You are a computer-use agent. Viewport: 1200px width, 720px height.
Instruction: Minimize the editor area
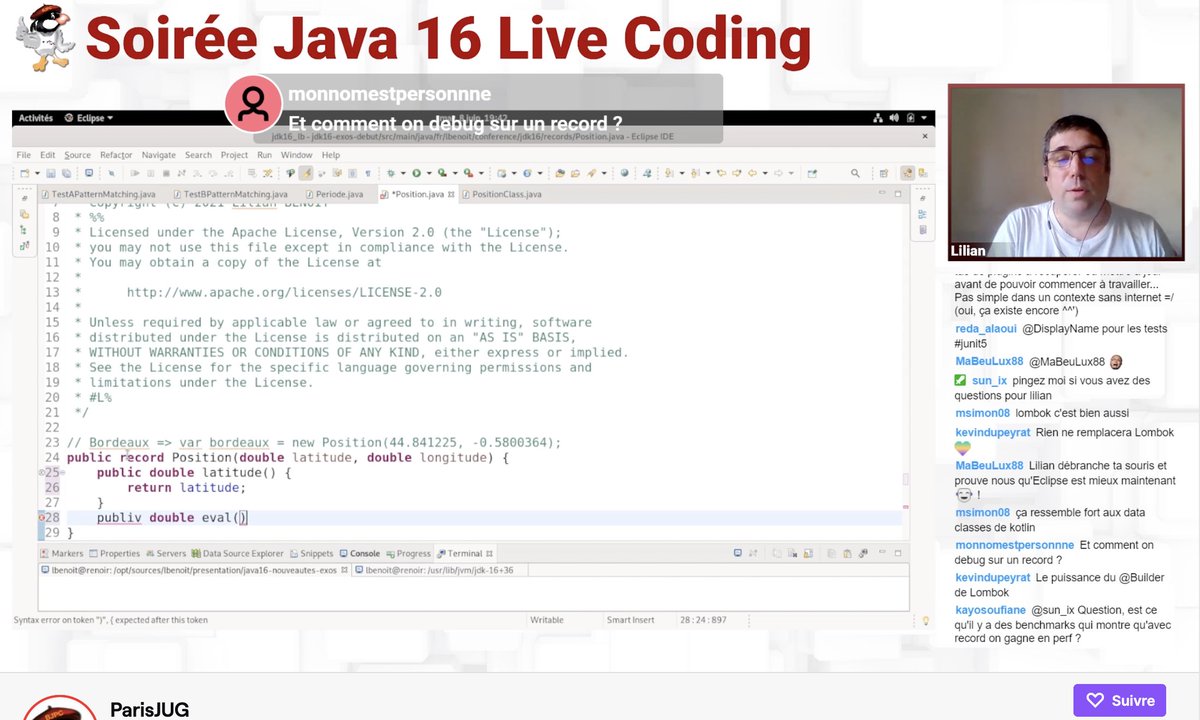pyautogui.click(x=881, y=192)
